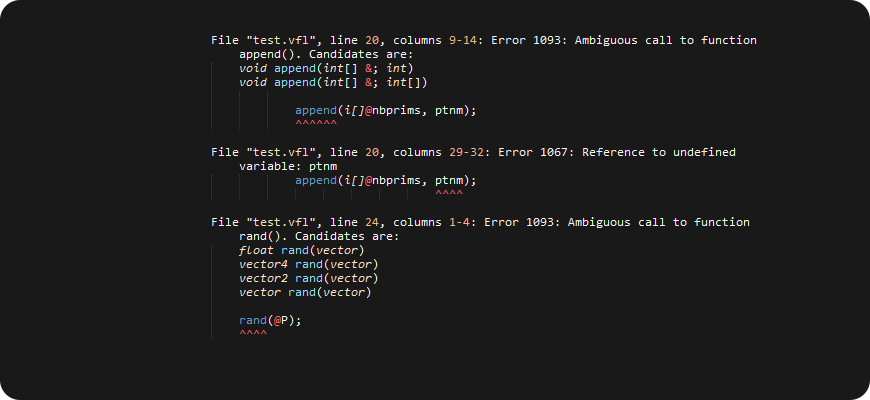
Task: Click the first 'File "test.vfl", line 20' error header
Action: pyautogui.click(x=296, y=40)
